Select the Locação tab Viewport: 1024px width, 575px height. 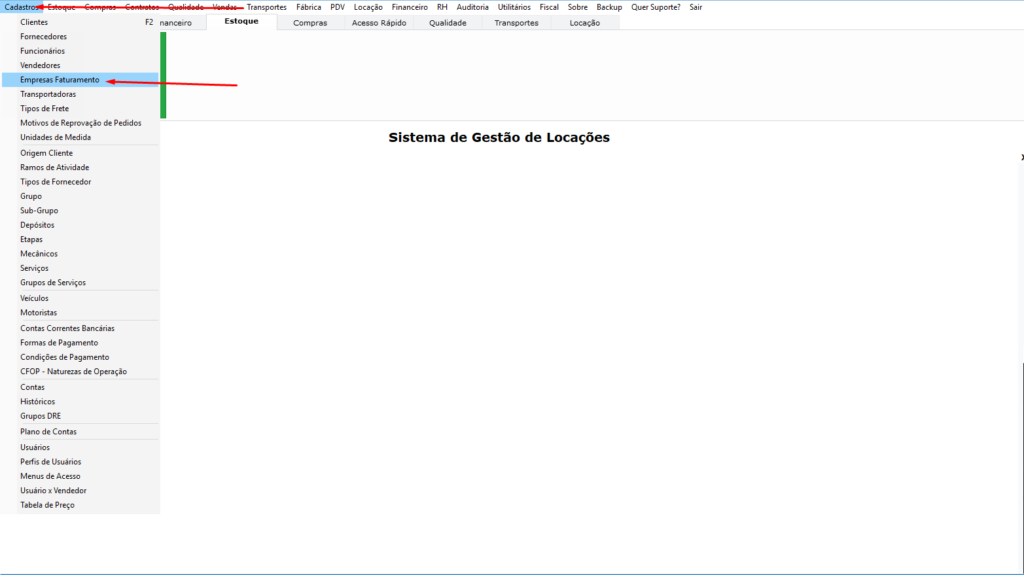tap(584, 23)
